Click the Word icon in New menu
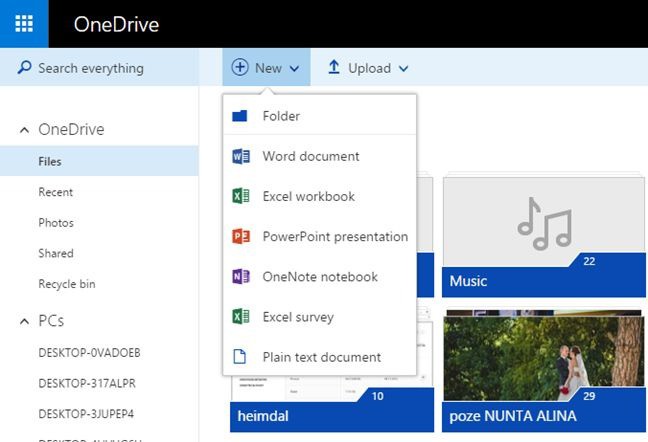Screen dimensions: 648x442 pyautogui.click(x=241, y=157)
